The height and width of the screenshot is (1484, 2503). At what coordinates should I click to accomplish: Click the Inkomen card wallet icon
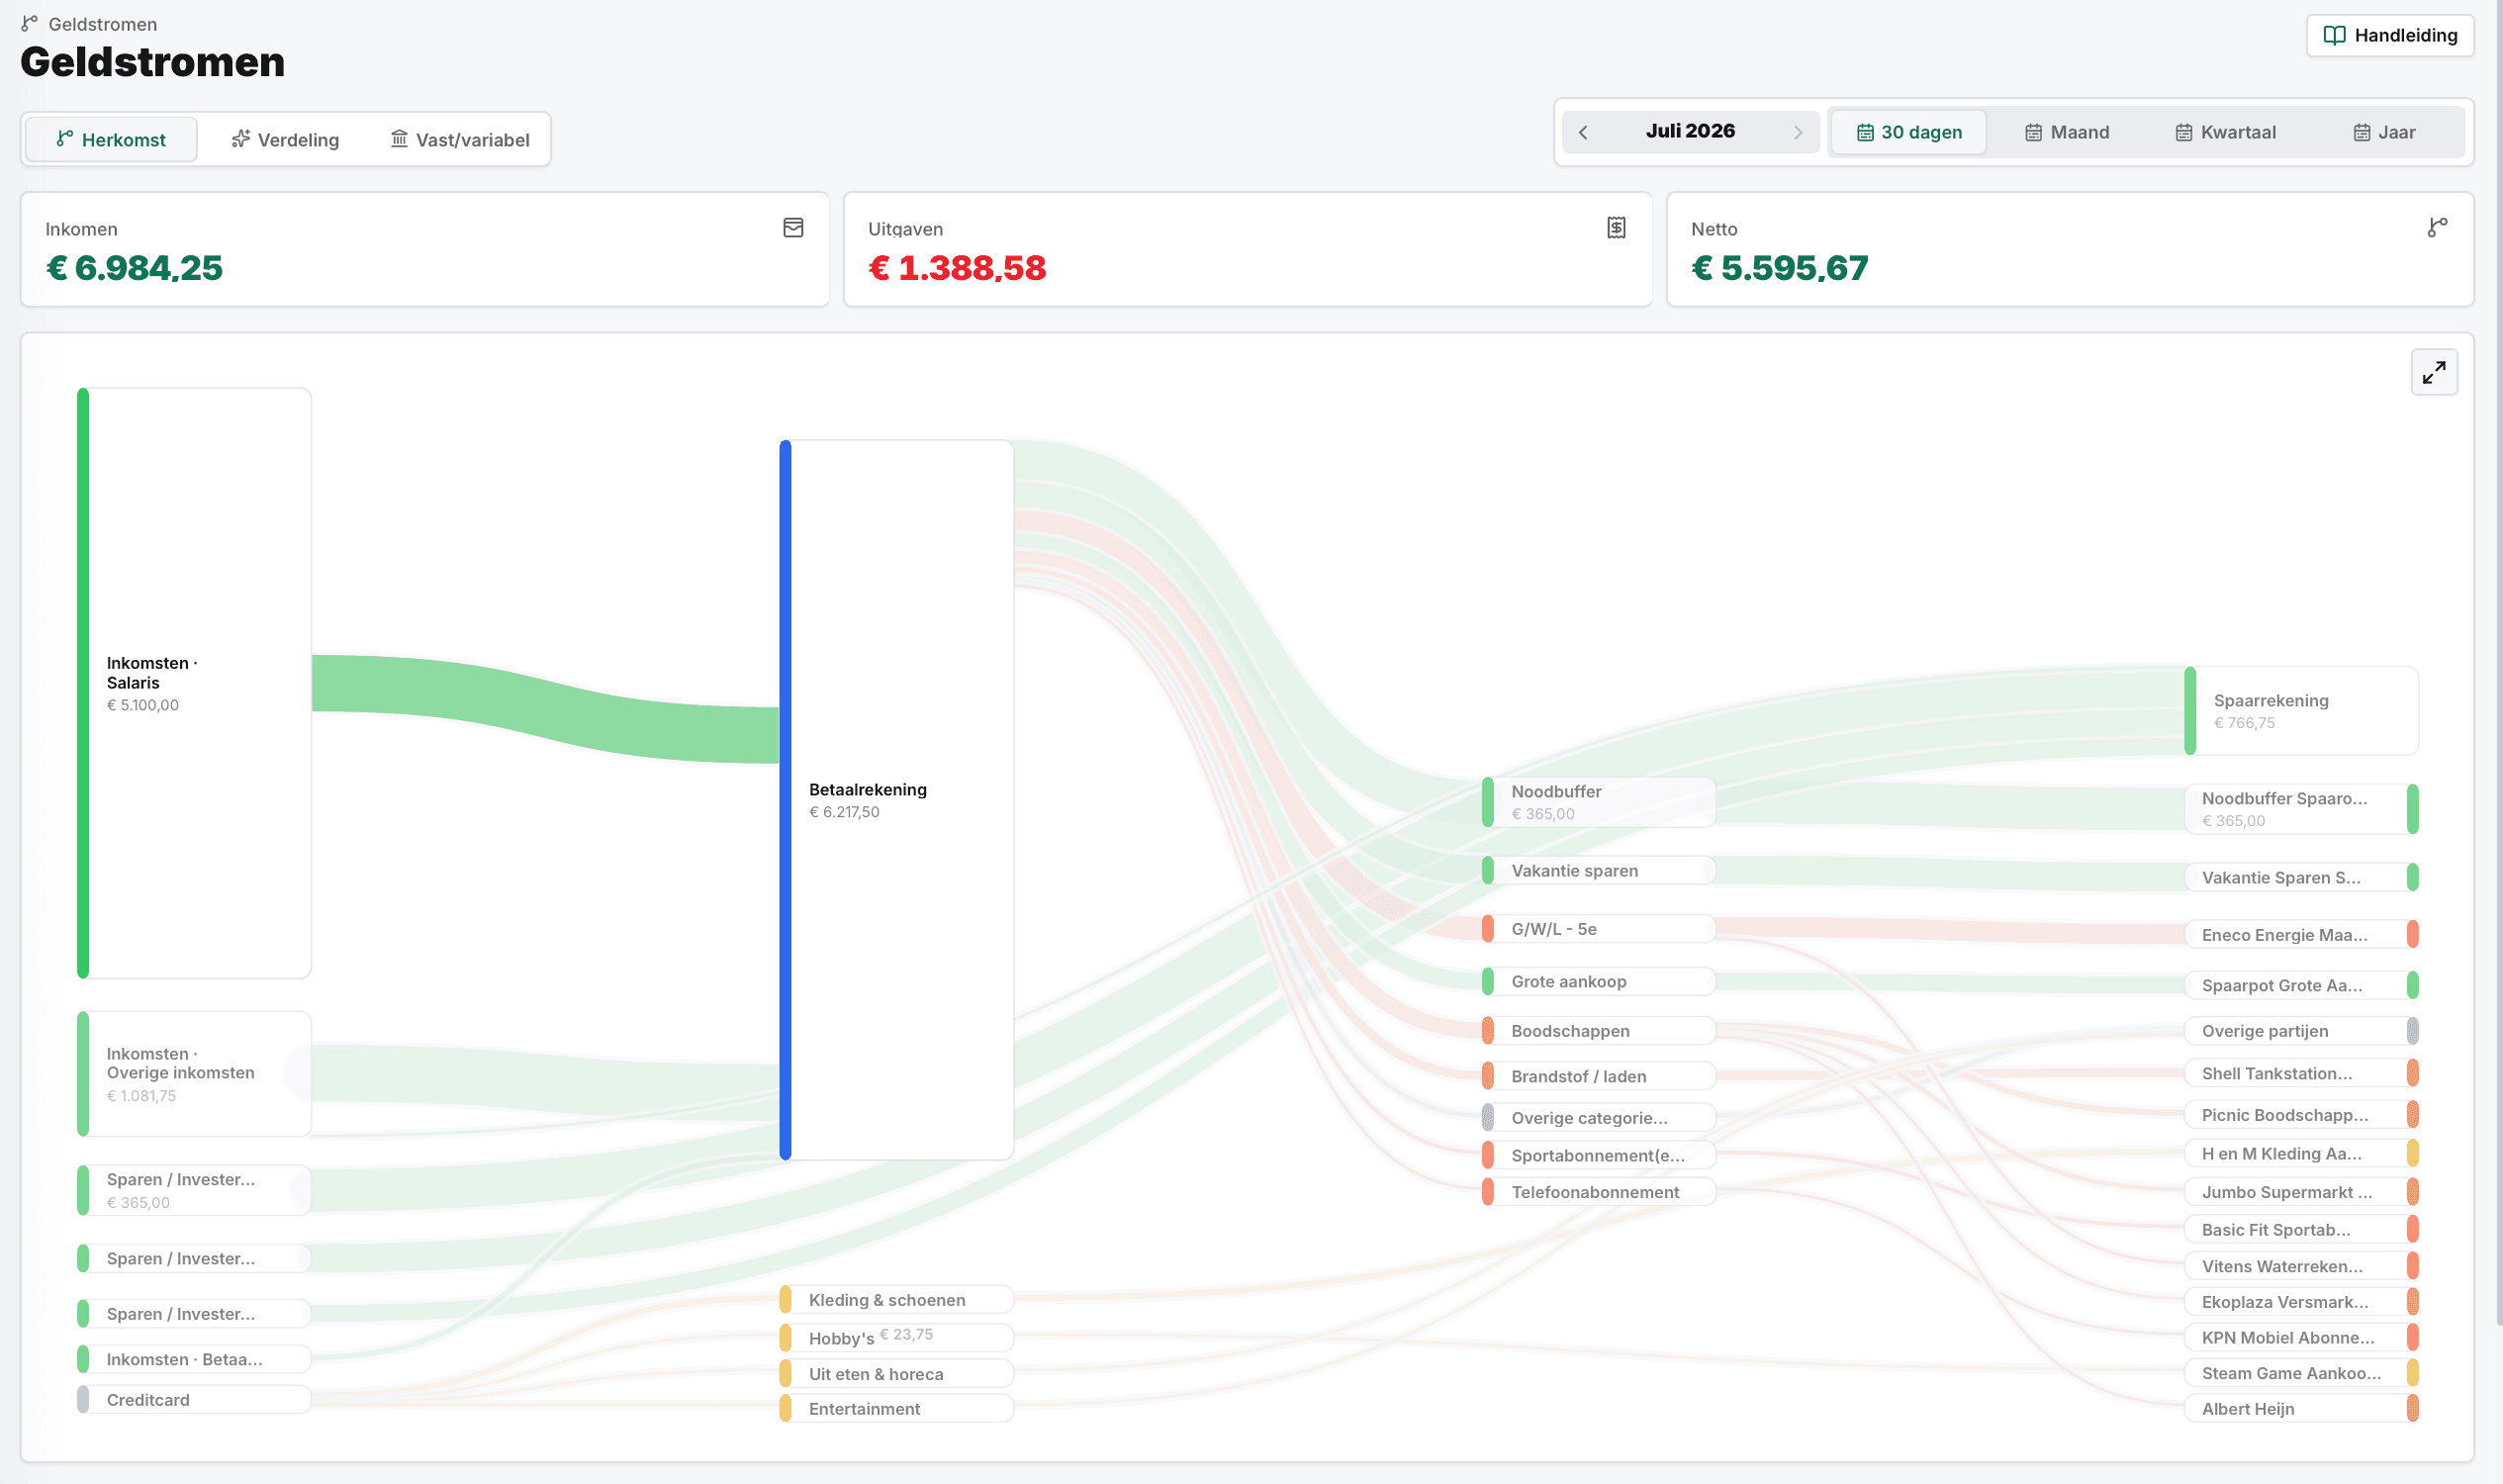tap(793, 228)
